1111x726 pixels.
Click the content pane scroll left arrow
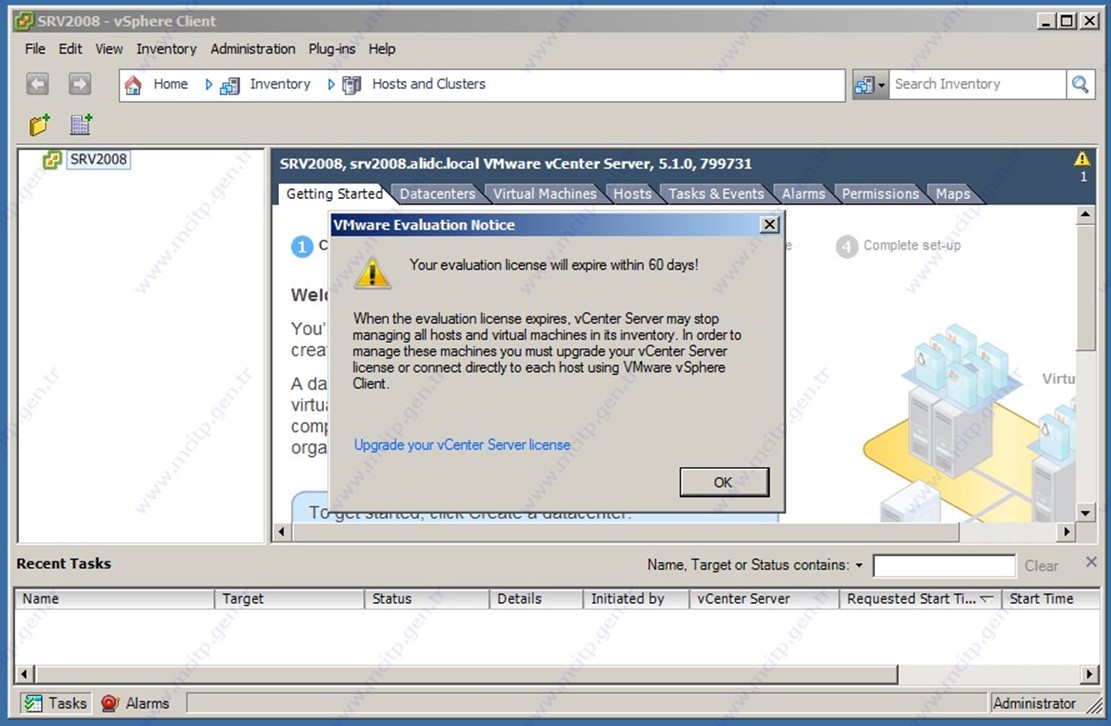(x=282, y=531)
